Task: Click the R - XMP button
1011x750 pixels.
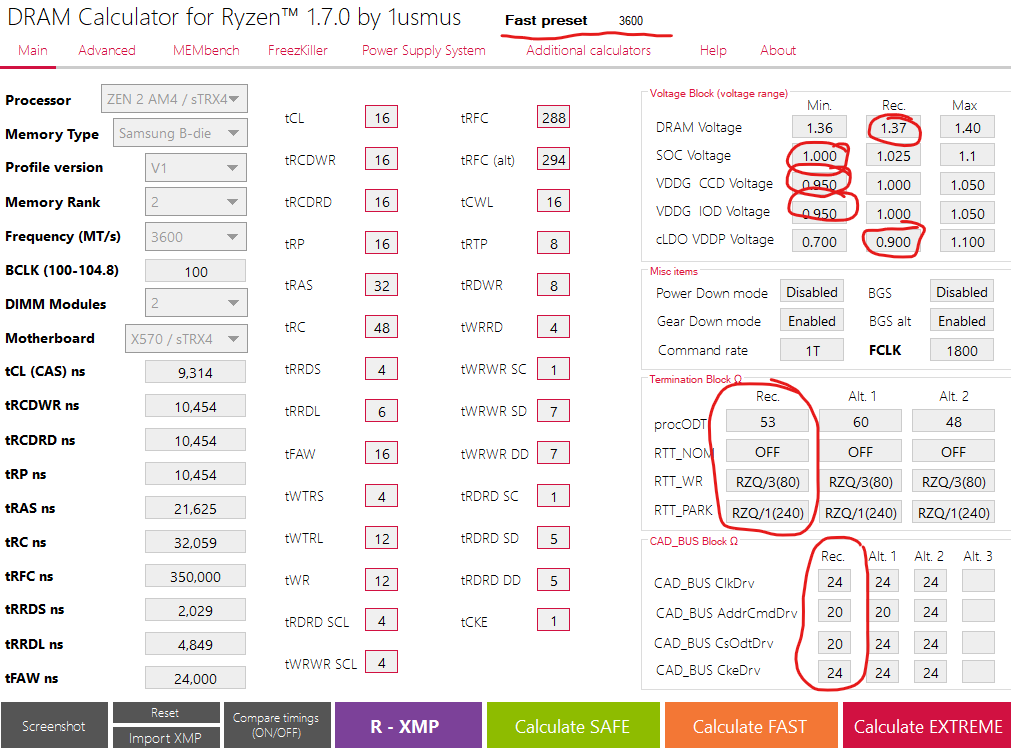Action: coord(407,725)
